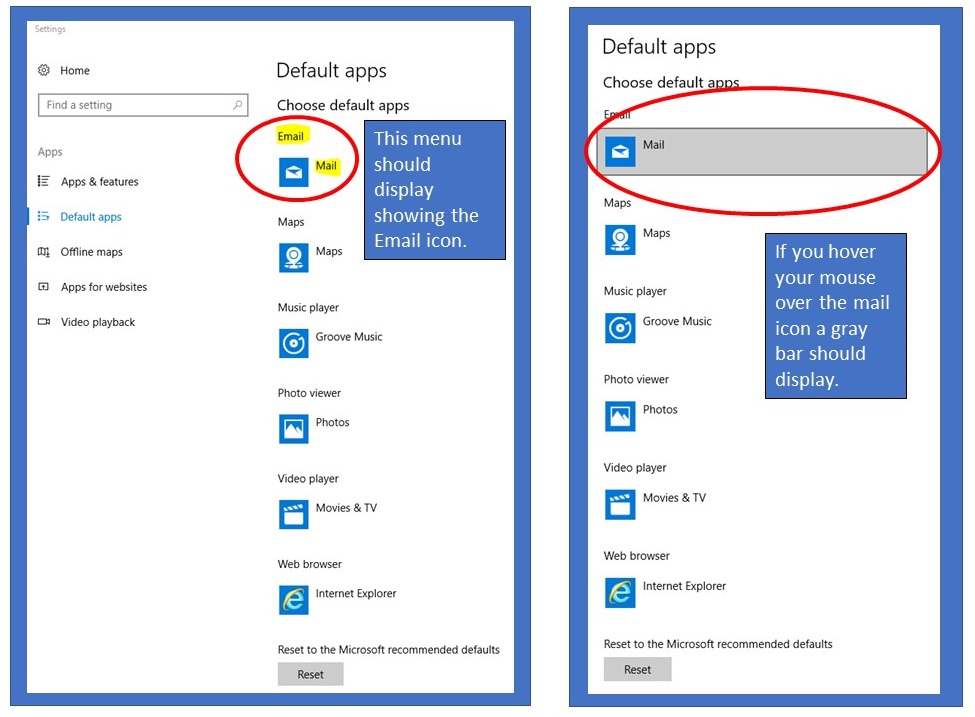Click the Internet Explorer icon in the right window
Viewport: 975px width, 717px height.
coord(620,593)
